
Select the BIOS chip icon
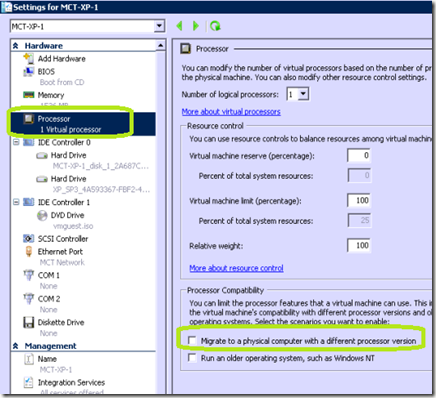(x=29, y=71)
